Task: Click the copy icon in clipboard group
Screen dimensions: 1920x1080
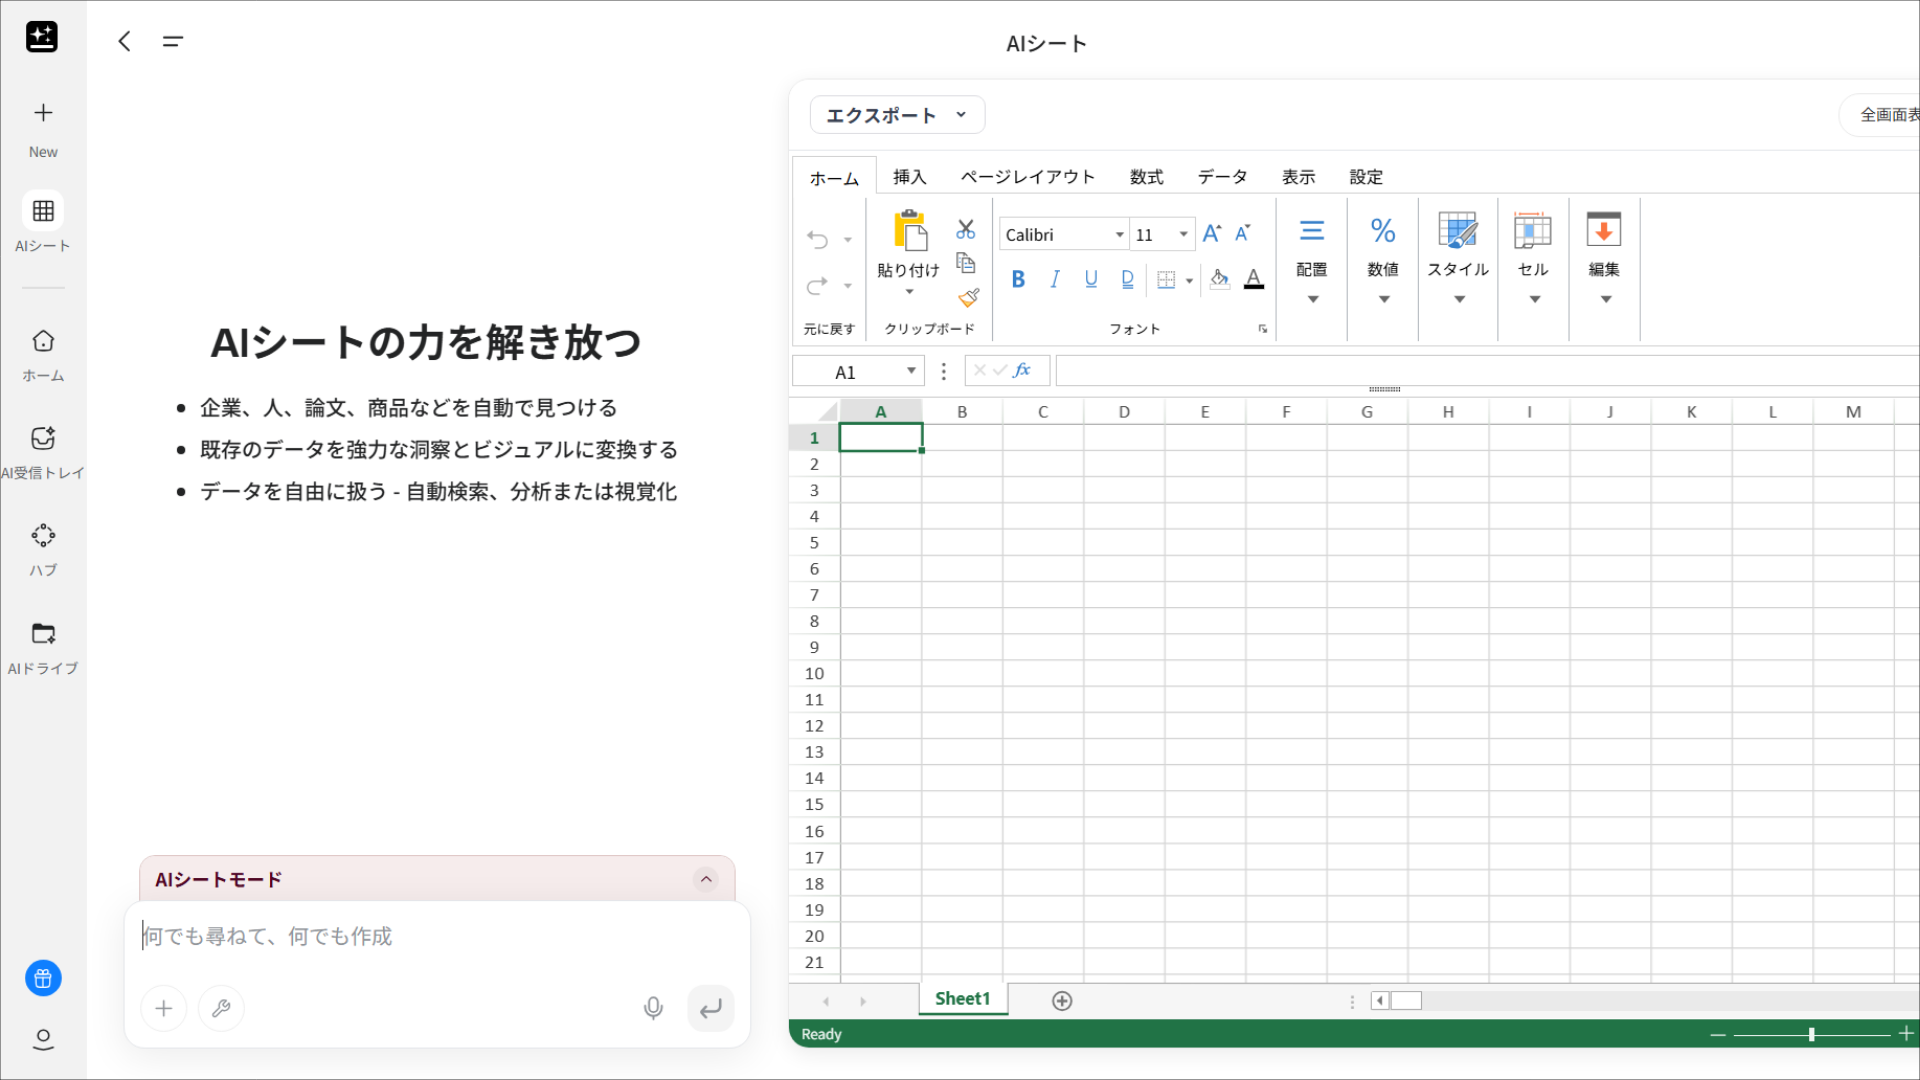Action: click(965, 263)
